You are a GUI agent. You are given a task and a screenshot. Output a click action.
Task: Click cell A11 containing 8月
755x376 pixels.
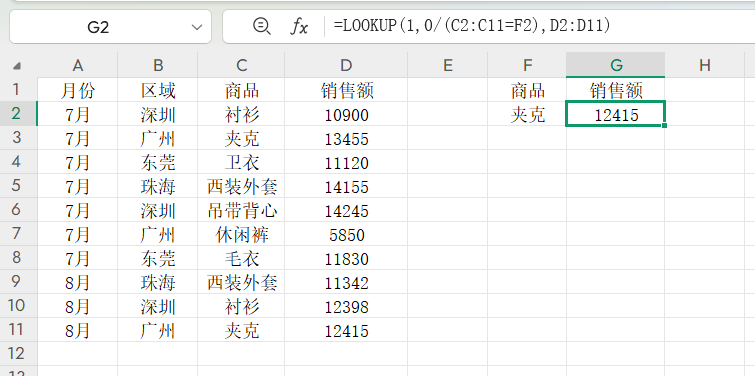click(78, 331)
